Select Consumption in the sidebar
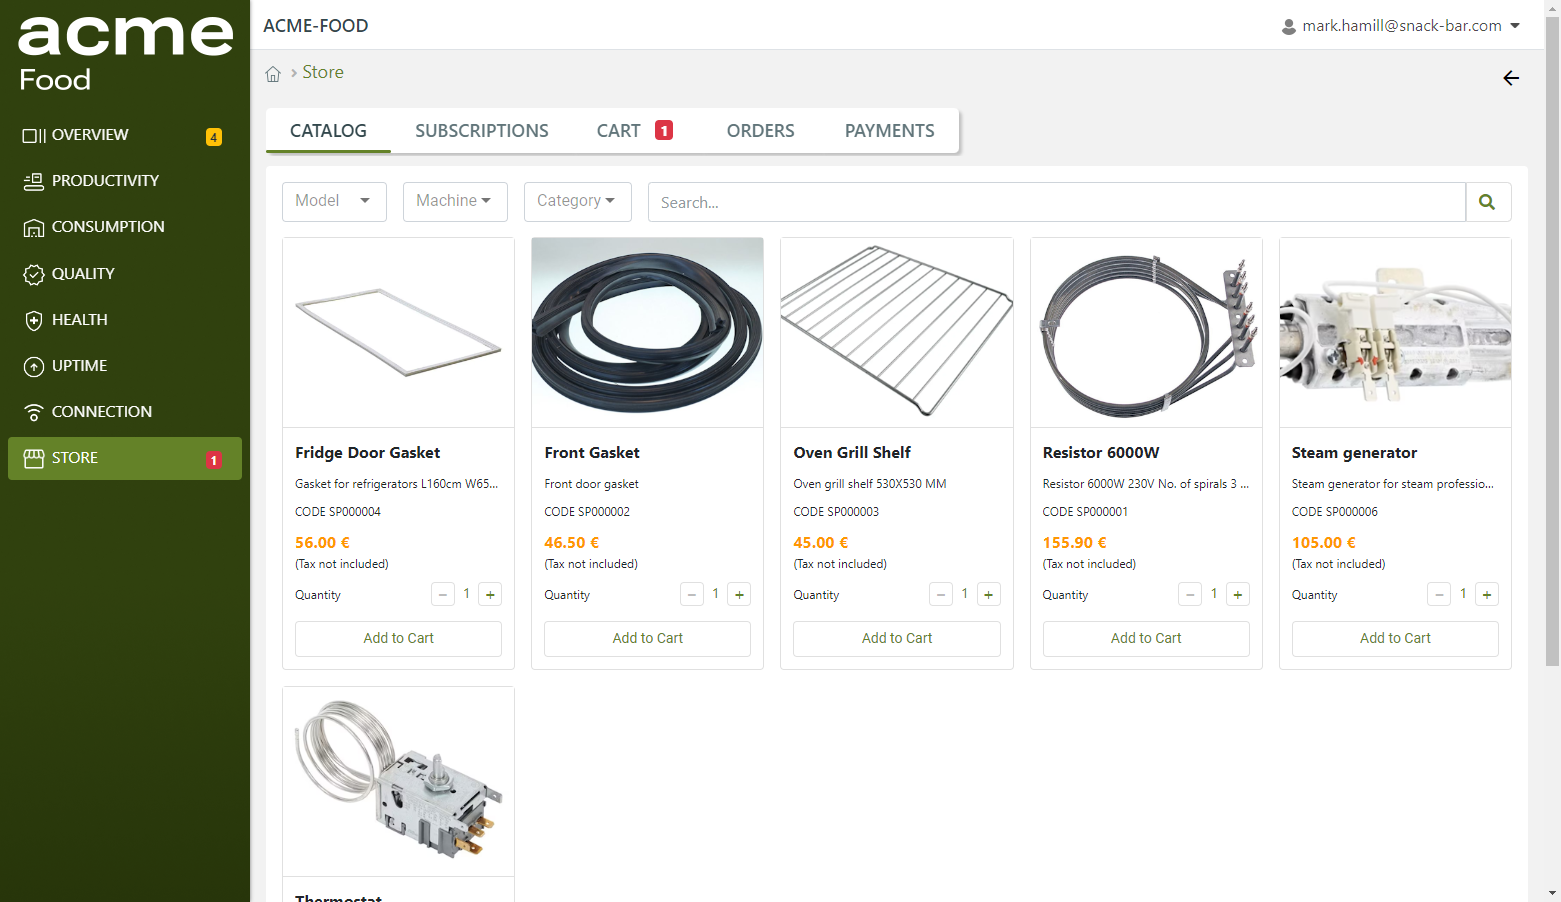Viewport: 1561px width, 902px height. click(x=125, y=227)
